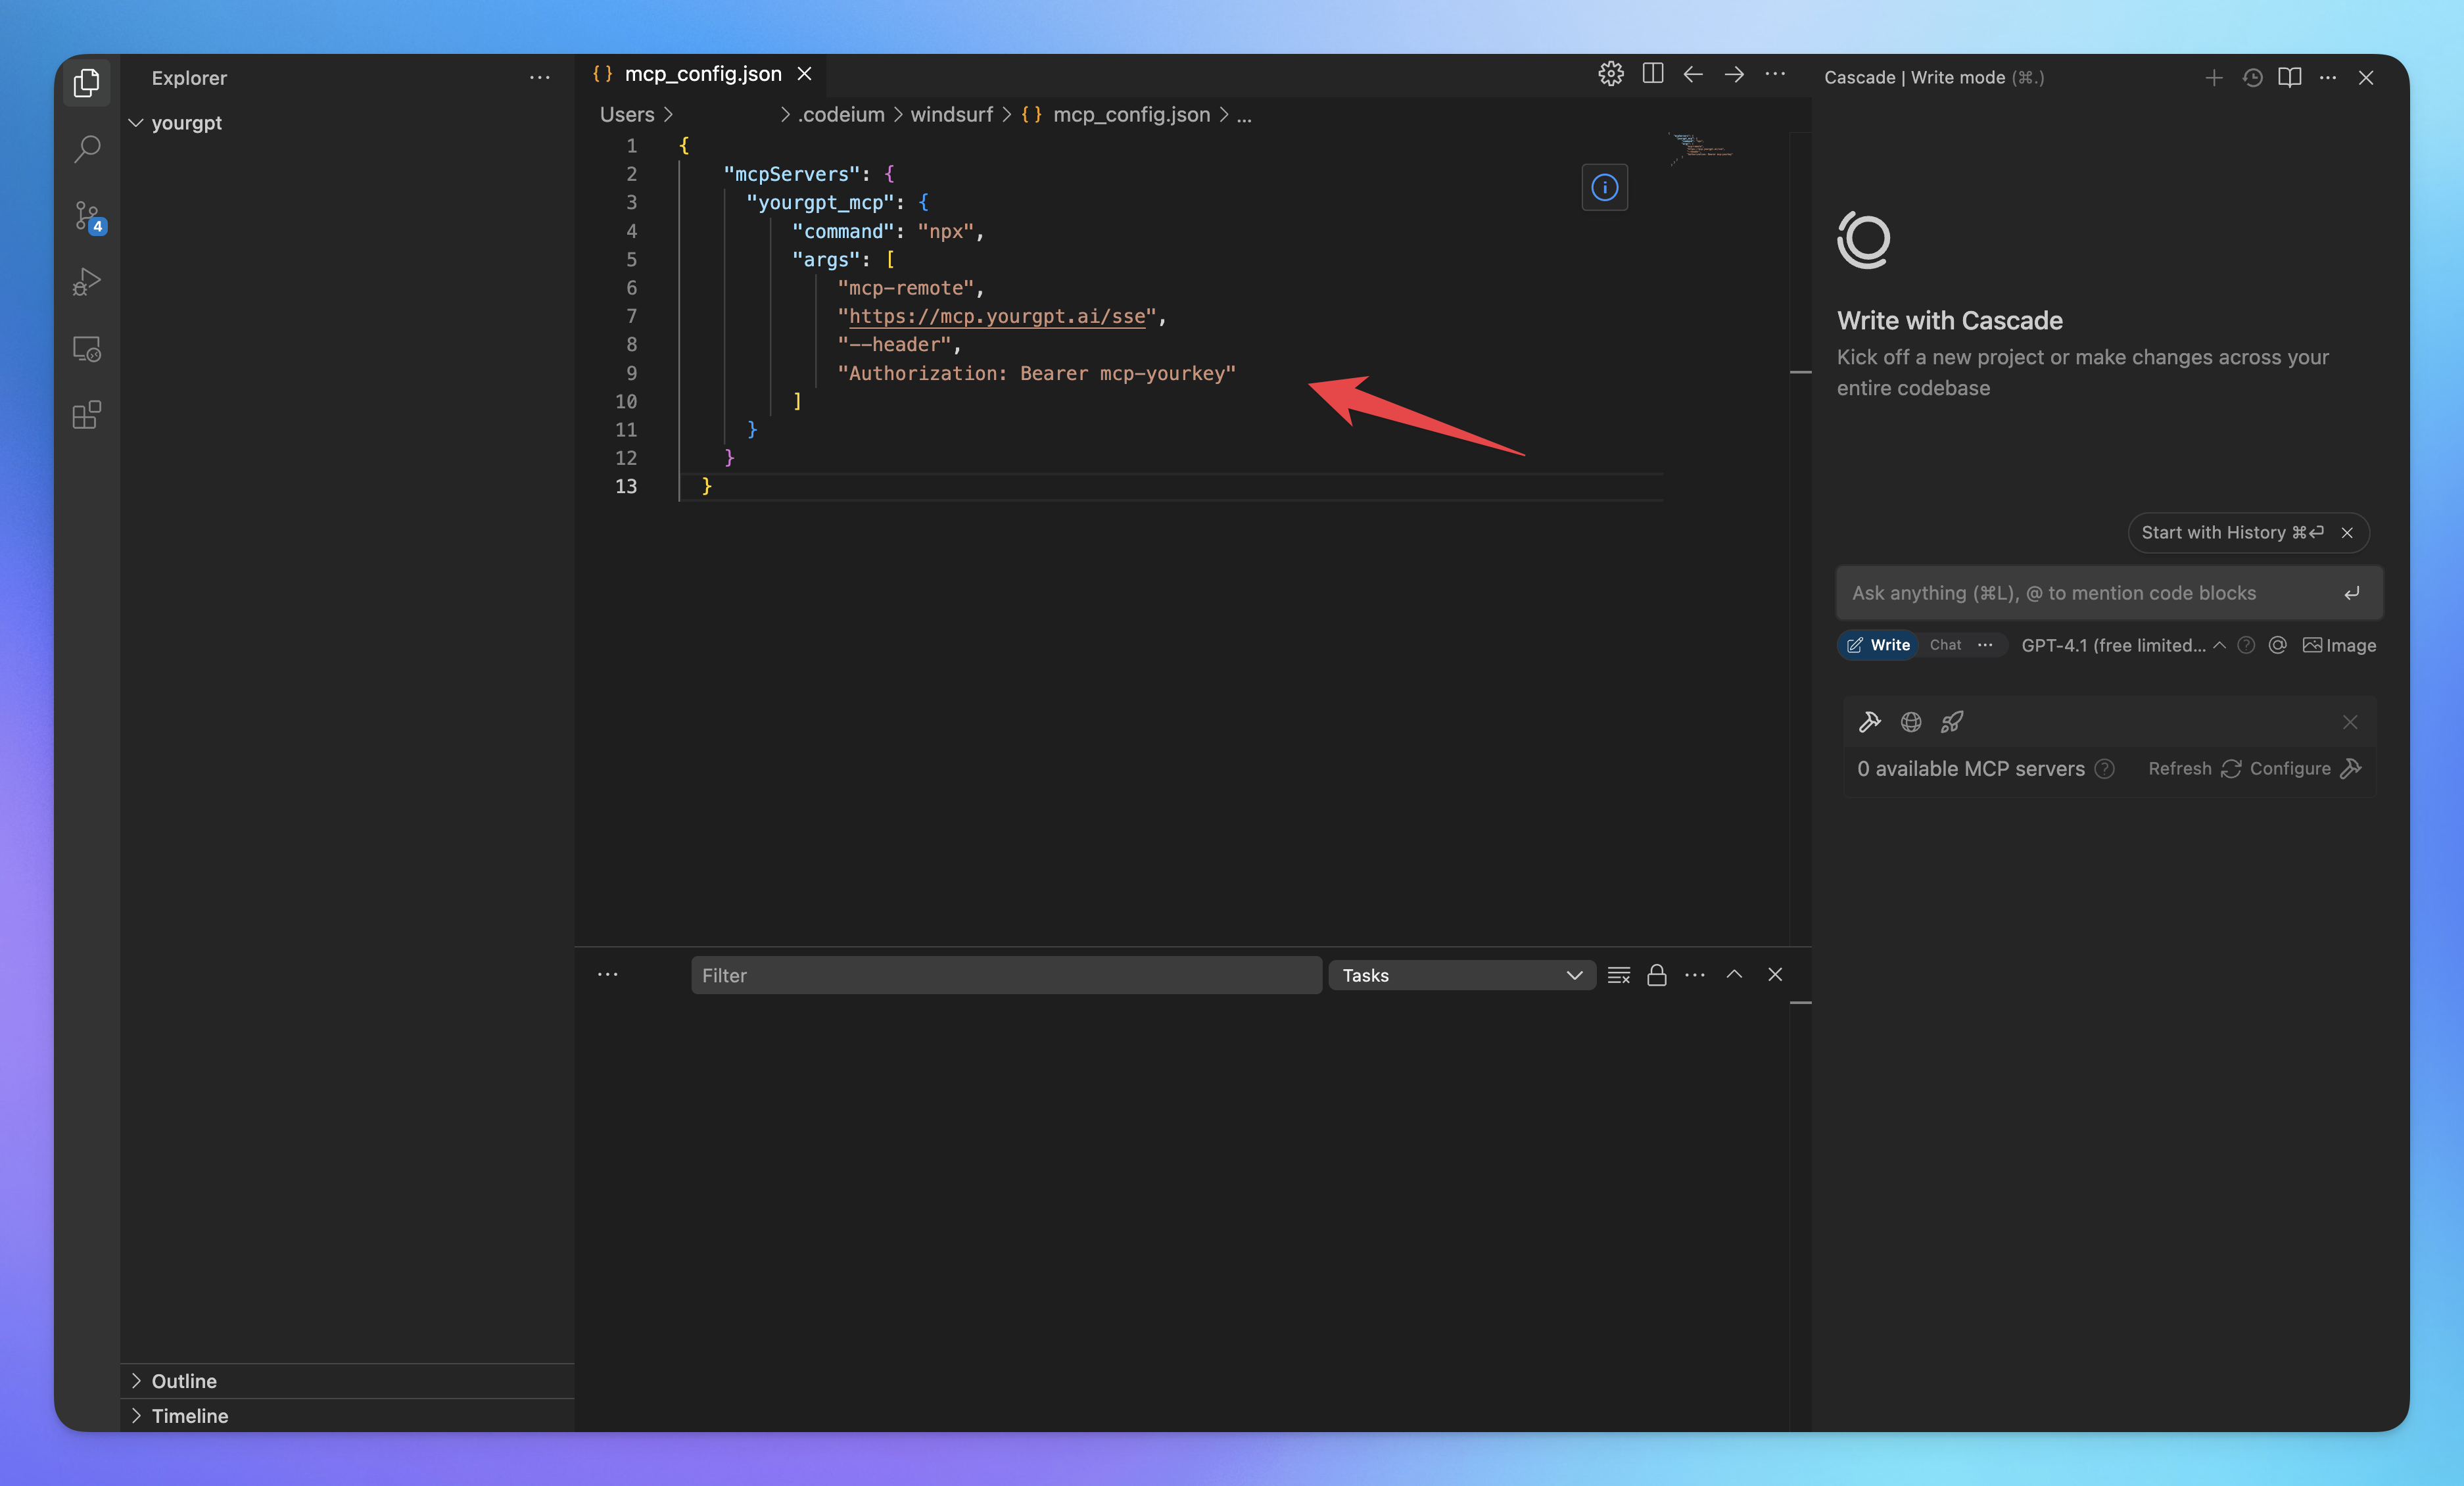Configure MCP servers
The height and width of the screenshot is (1486, 2464).
pos(2306,768)
